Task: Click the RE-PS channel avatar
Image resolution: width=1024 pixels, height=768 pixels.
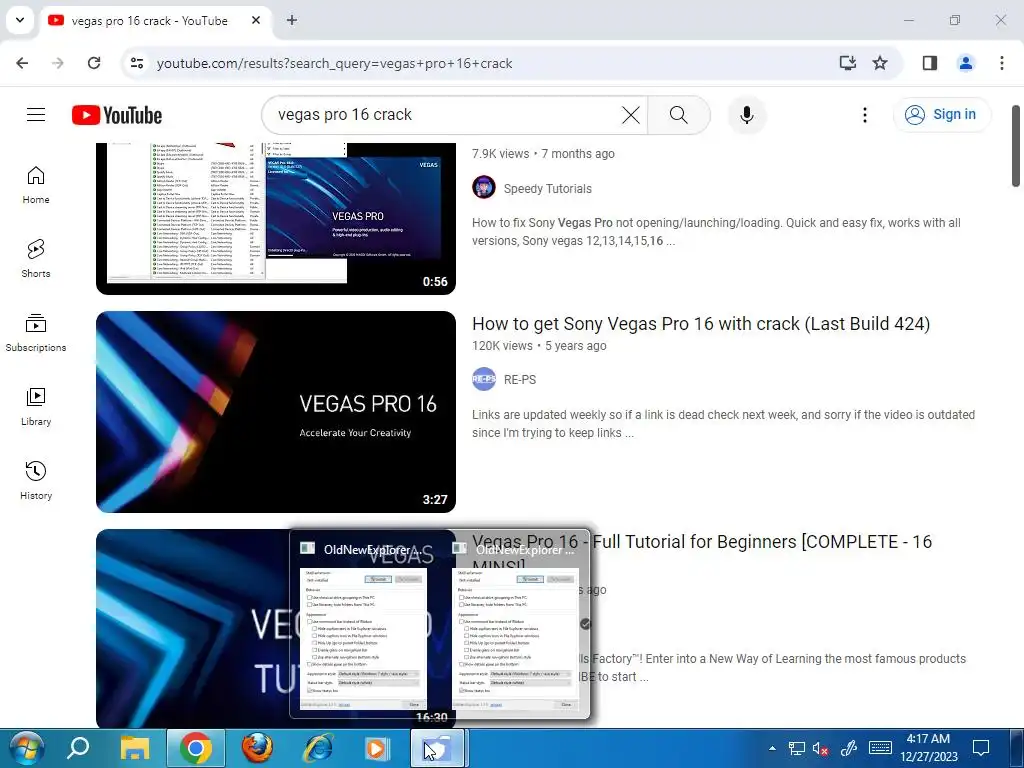Action: [484, 379]
